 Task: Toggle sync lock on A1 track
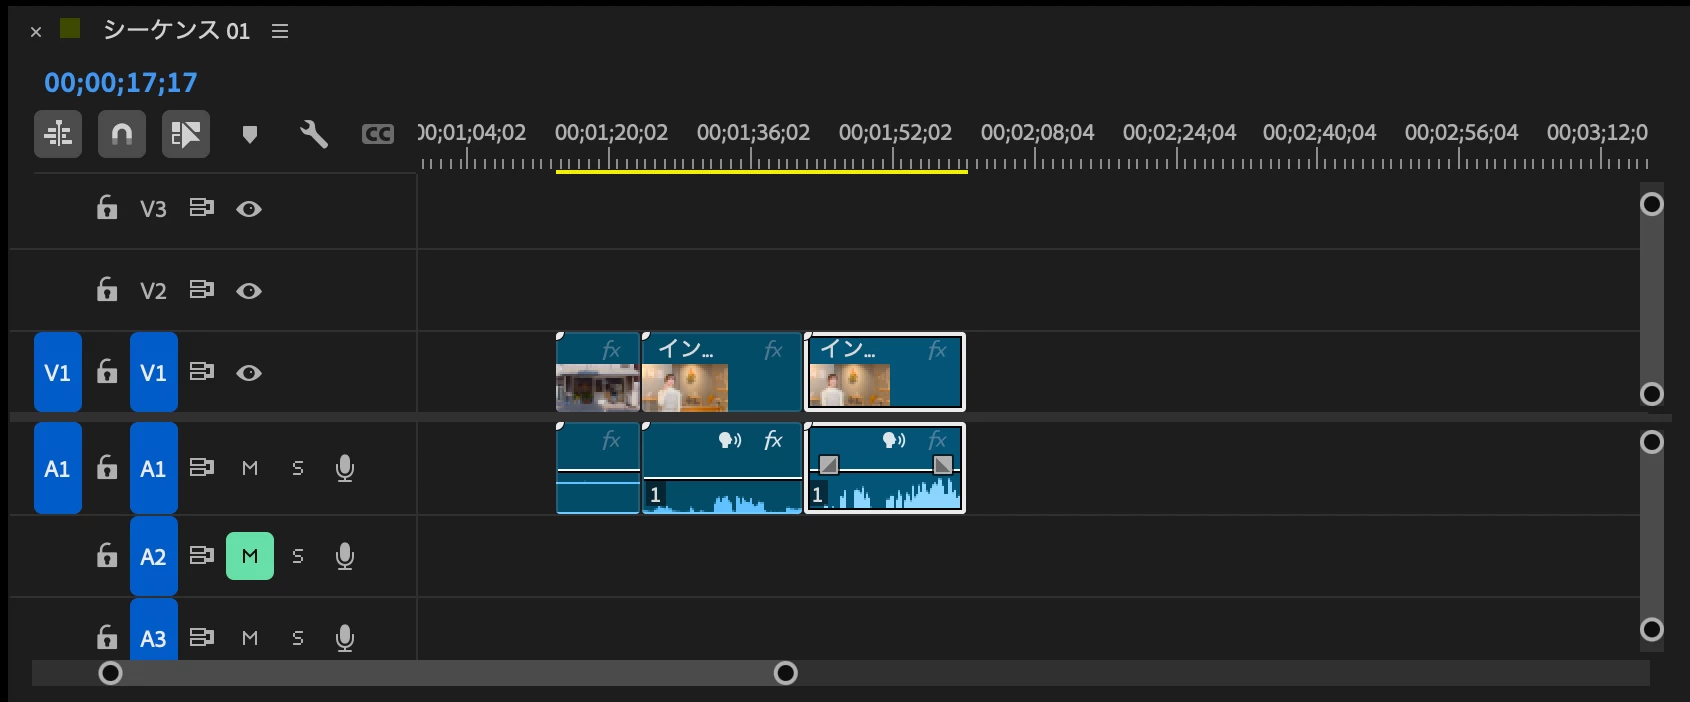click(202, 468)
